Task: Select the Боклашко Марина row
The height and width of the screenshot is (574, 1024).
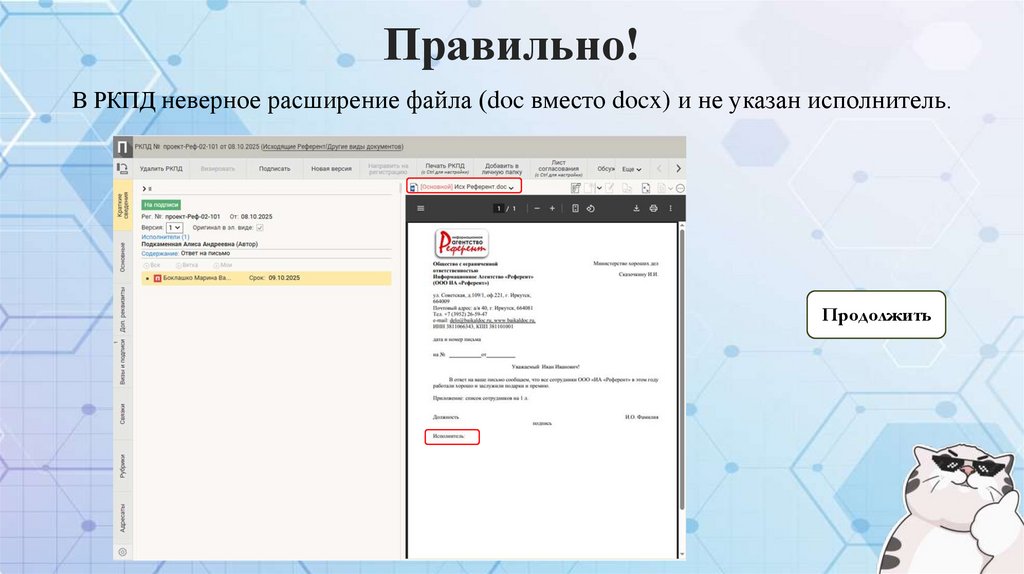Action: tap(266, 278)
